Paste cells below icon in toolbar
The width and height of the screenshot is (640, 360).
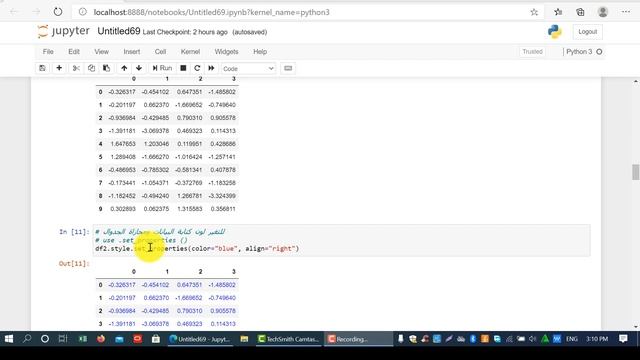107,68
